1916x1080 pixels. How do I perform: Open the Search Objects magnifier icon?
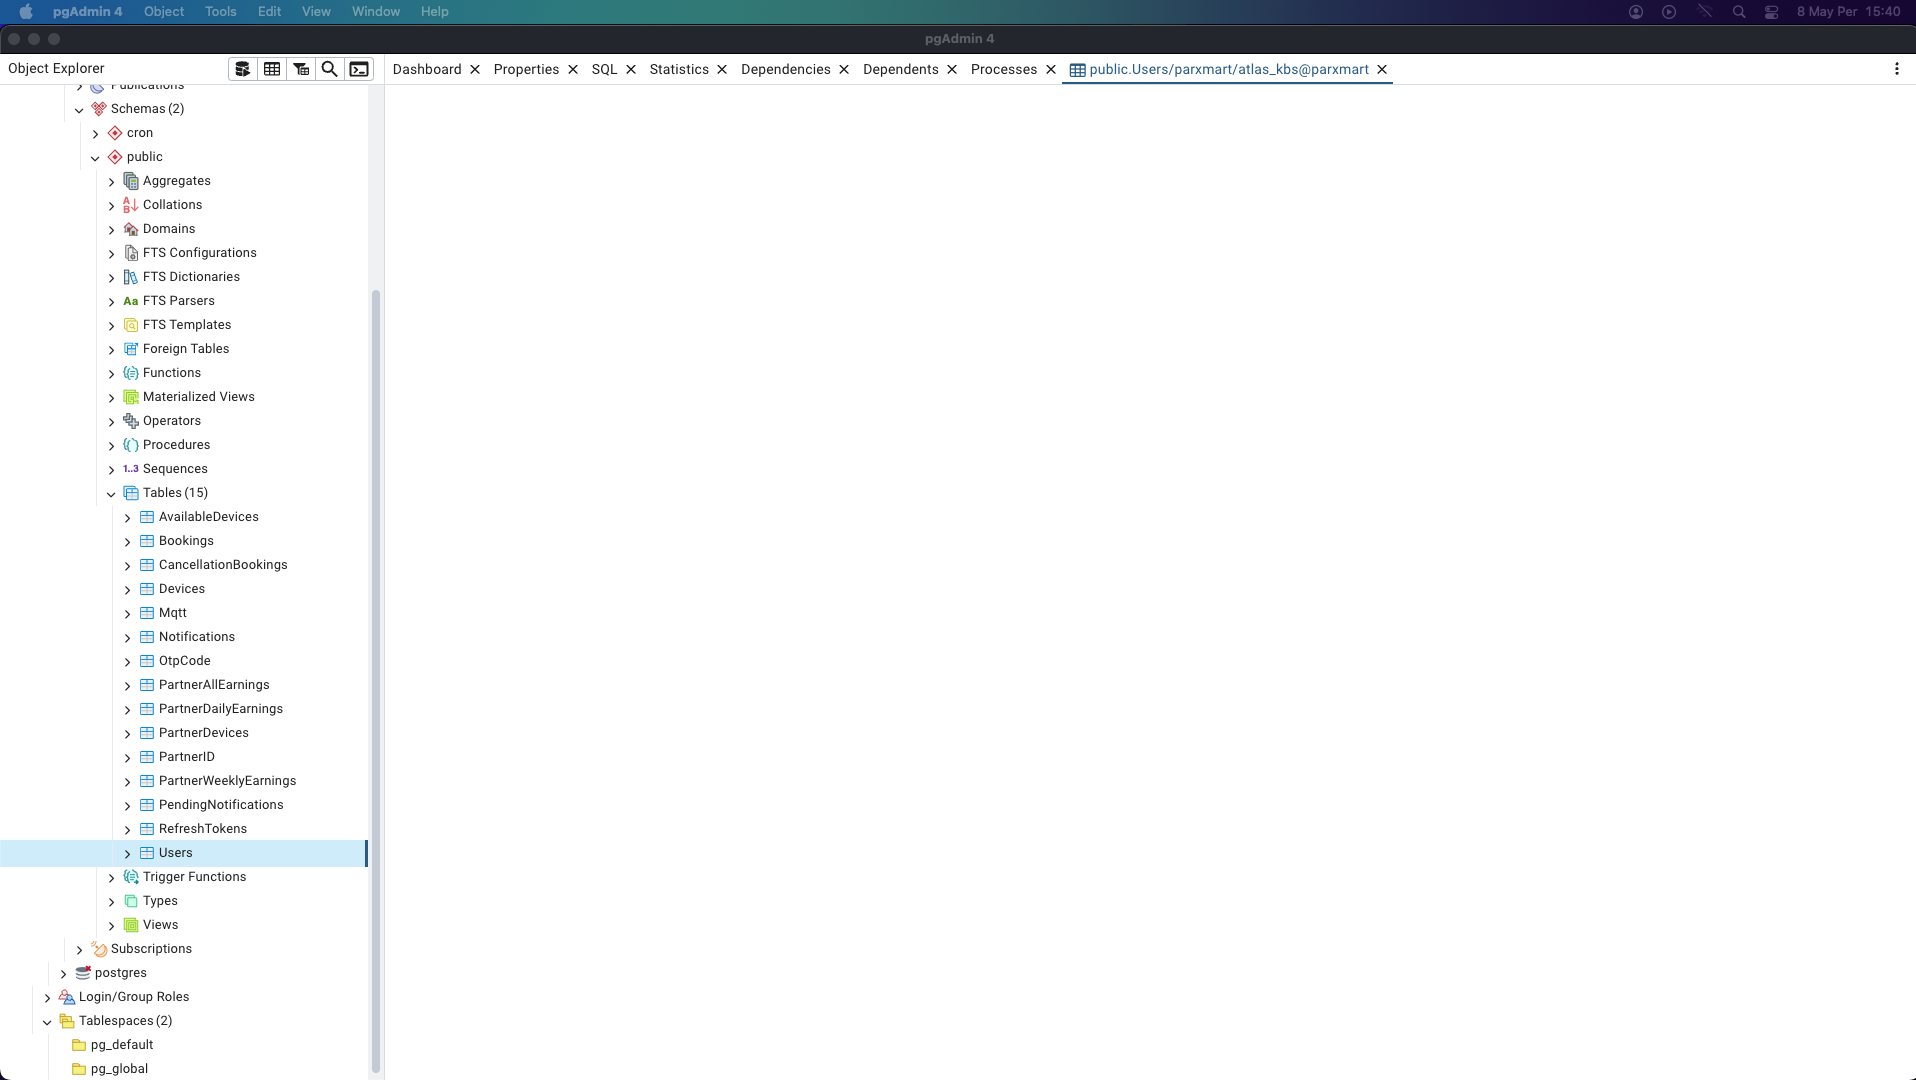[x=329, y=69]
